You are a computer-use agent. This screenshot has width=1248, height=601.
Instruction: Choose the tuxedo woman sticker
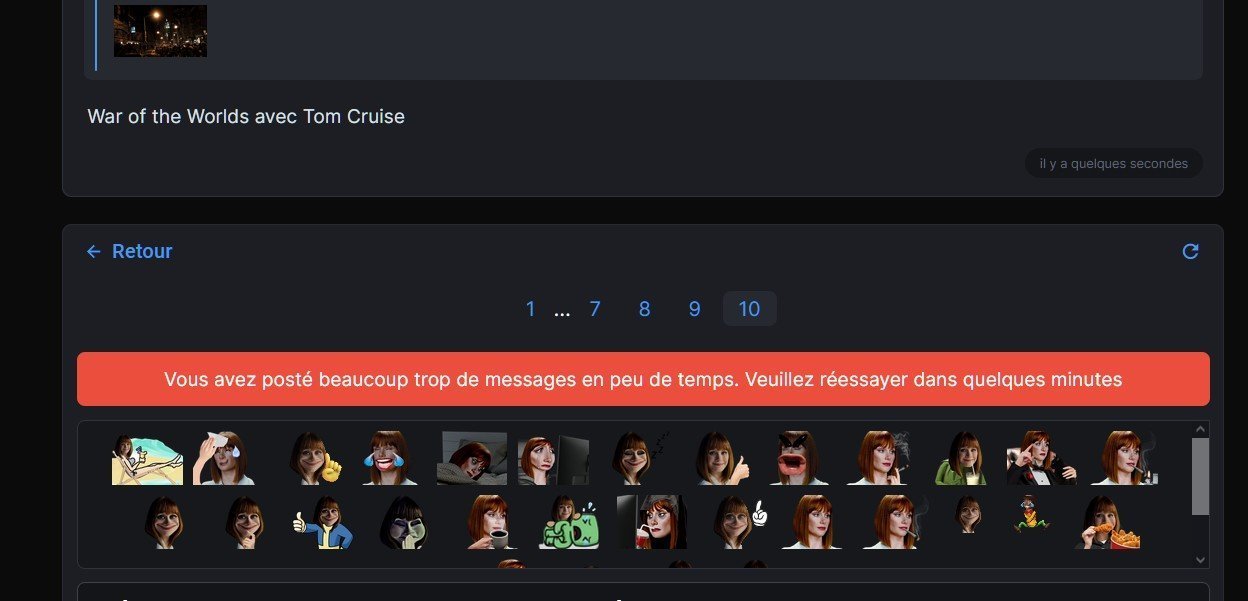1041,458
